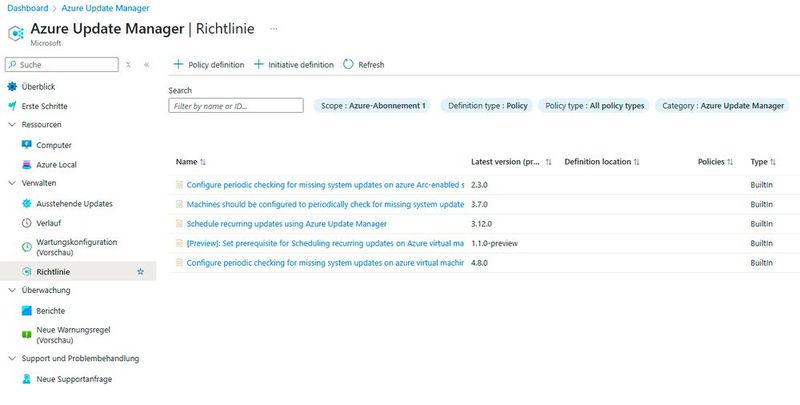Image resolution: width=800 pixels, height=405 pixels.
Task: Add a new Policy definition
Action: click(208, 65)
